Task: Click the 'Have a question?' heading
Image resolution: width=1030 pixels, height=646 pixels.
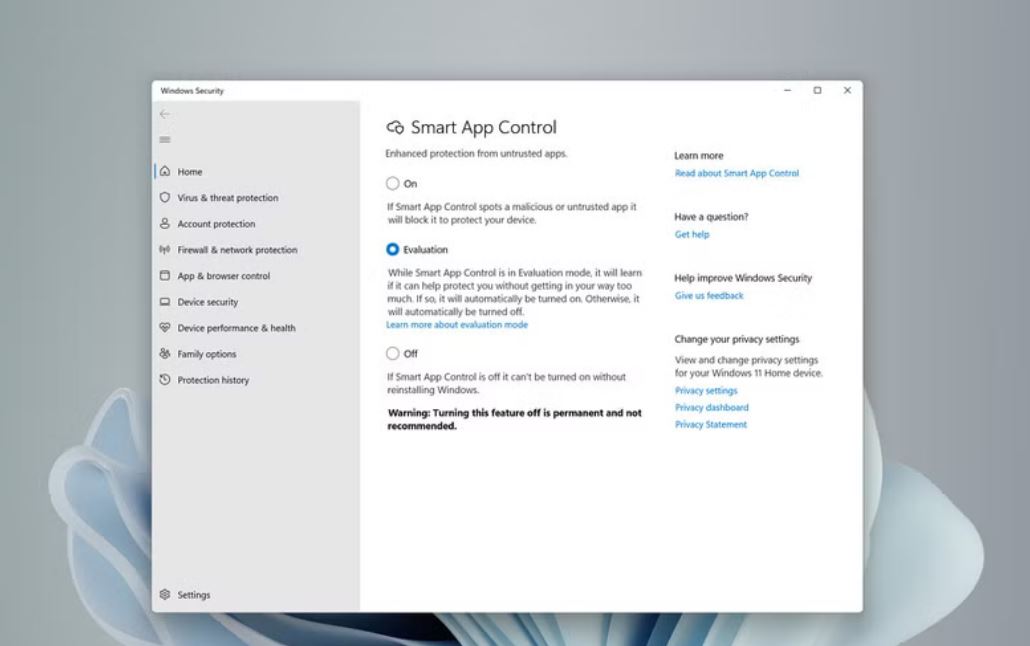Action: click(x=711, y=217)
